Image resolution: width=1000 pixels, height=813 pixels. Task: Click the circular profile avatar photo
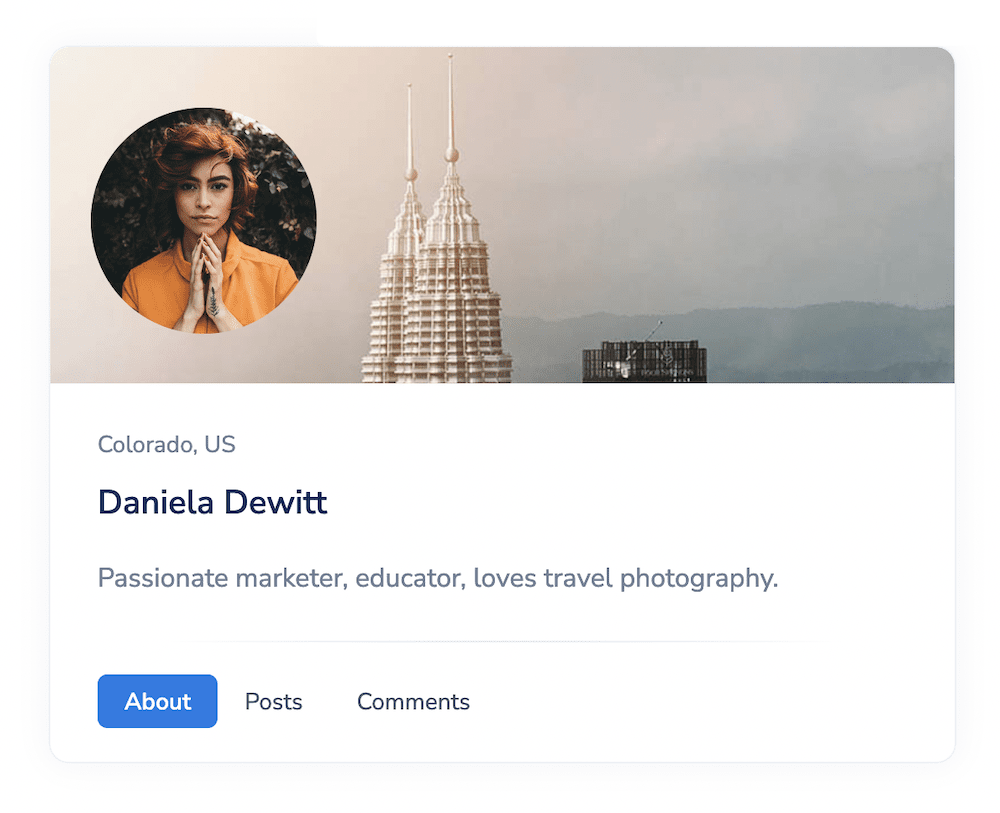tap(203, 220)
